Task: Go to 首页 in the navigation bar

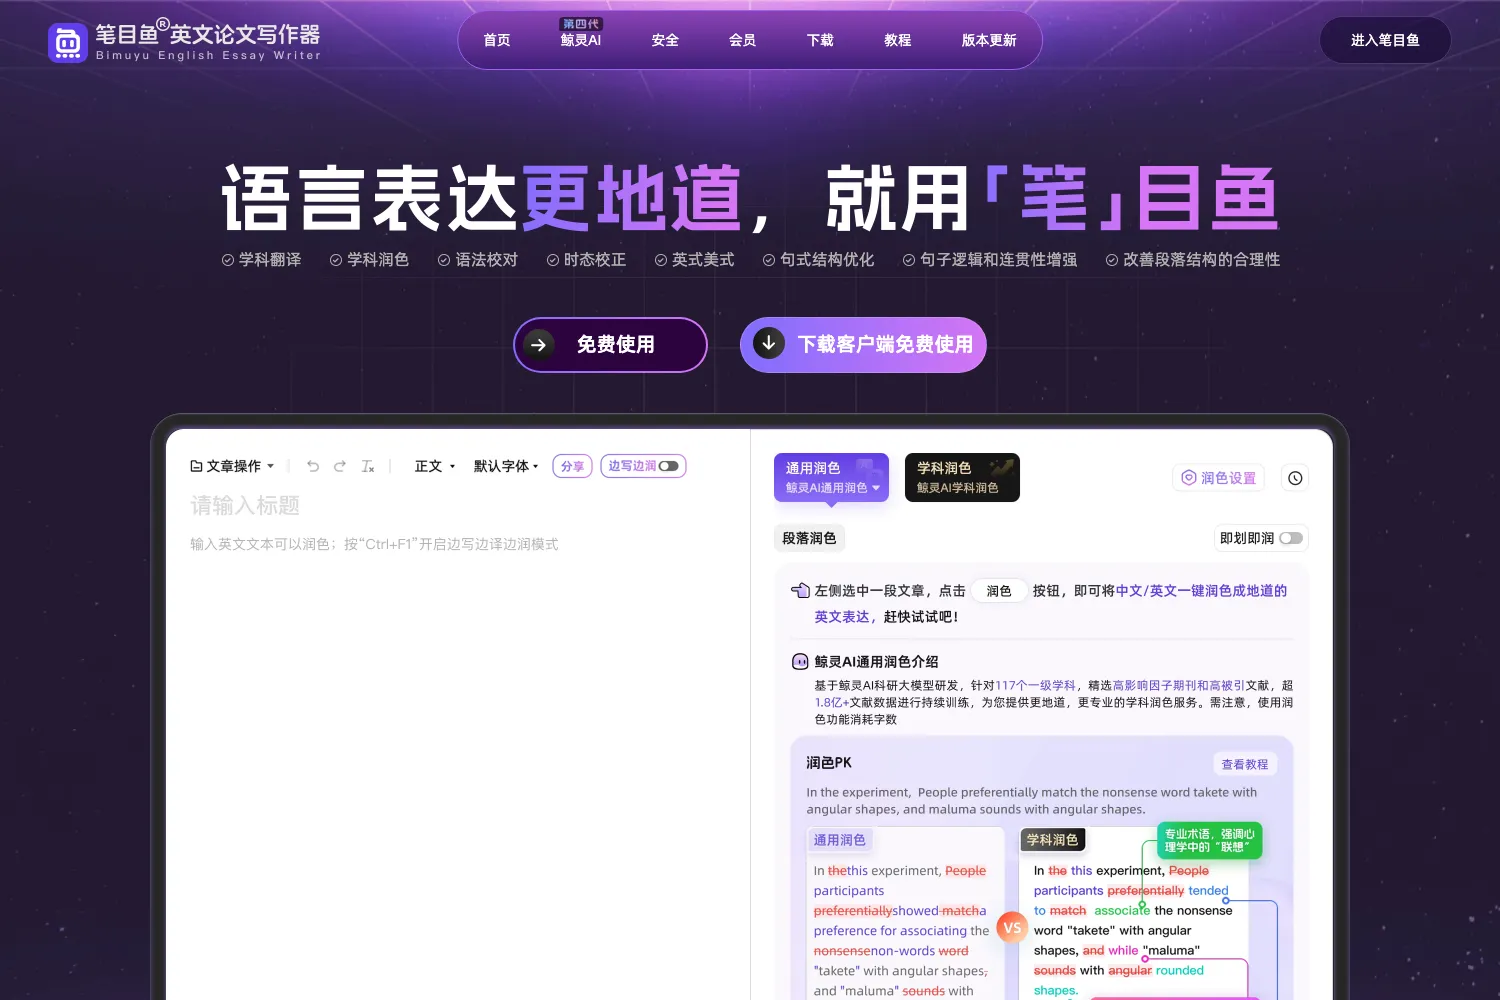Action: pos(497,40)
